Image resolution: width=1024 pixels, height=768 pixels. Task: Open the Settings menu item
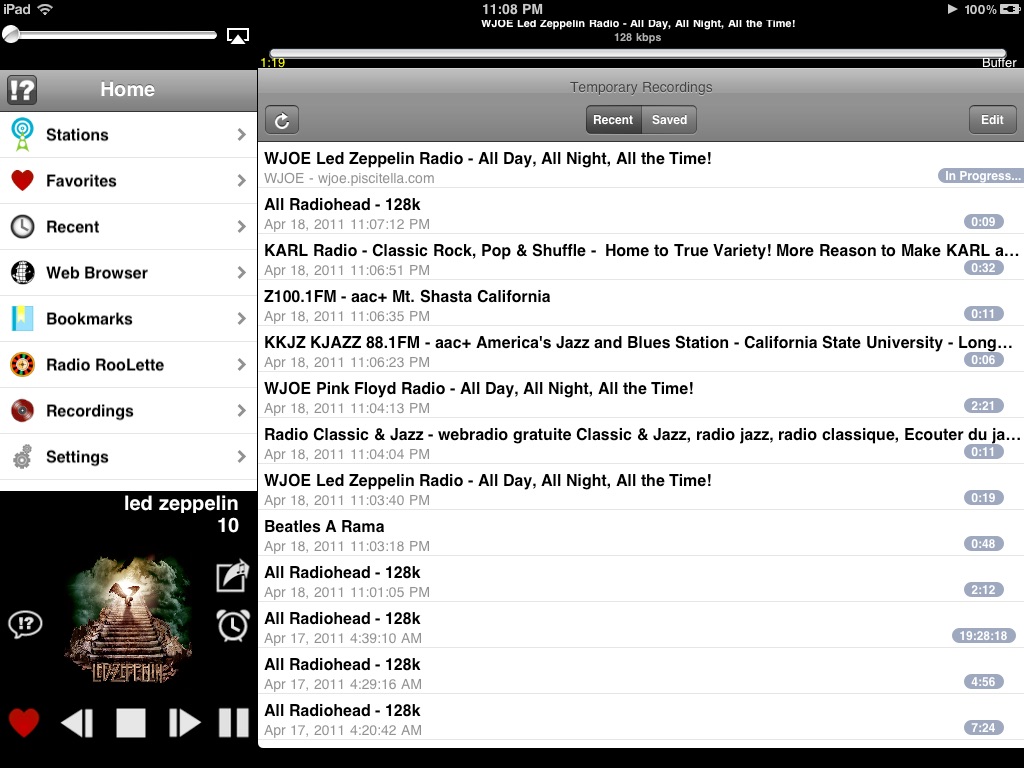coord(128,456)
